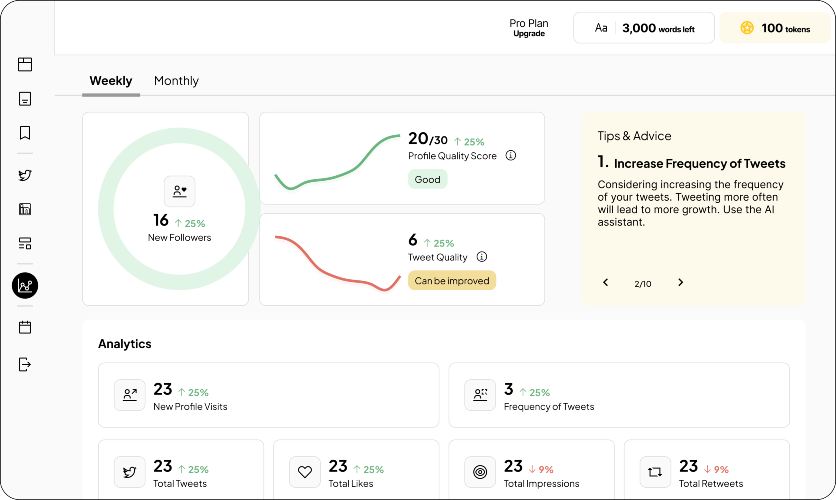Switch to the Monthly tab
The image size is (836, 500).
pyautogui.click(x=176, y=80)
